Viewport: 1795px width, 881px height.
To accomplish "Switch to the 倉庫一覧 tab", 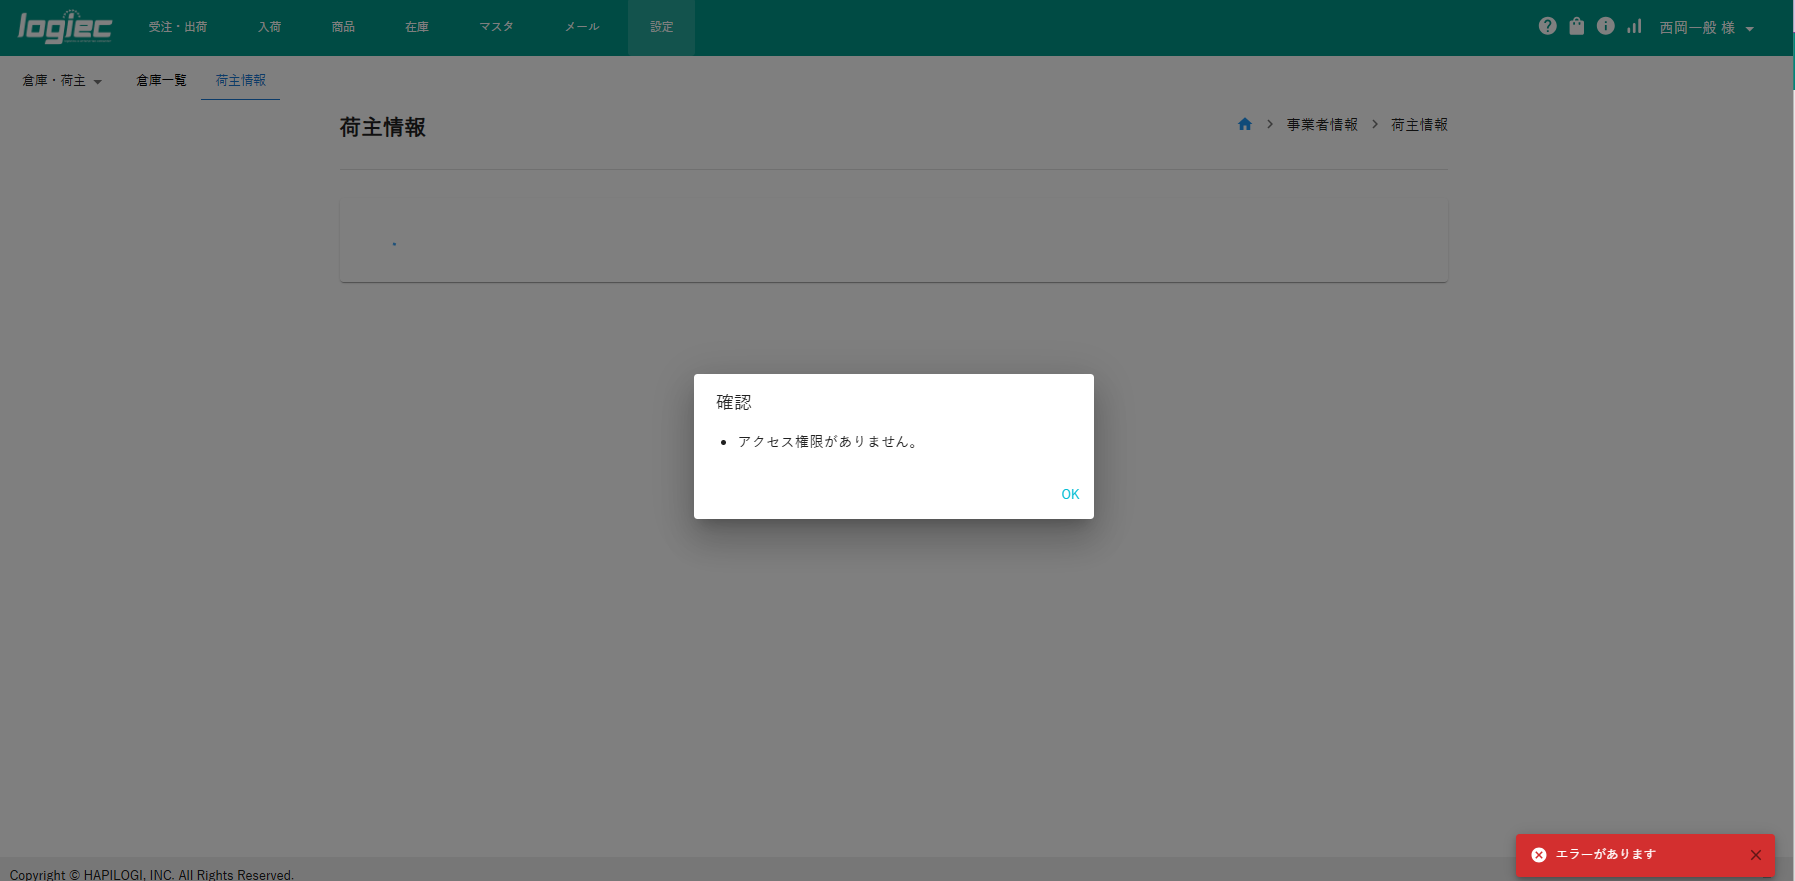I will point(161,81).
